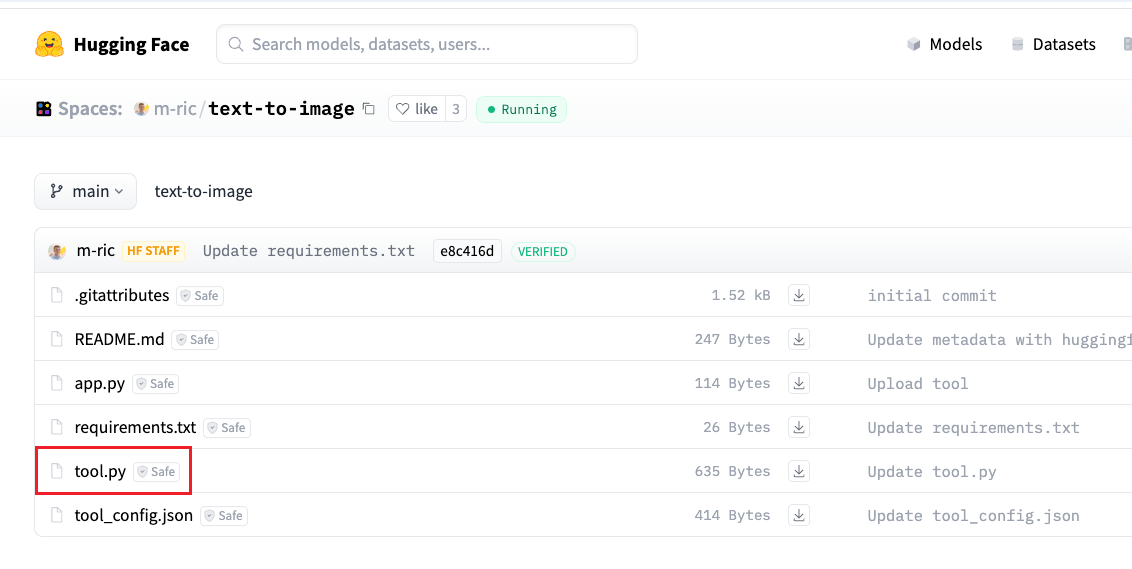Image resolution: width=1132 pixels, height=569 pixels.
Task: Click the VERIFIED badge
Action: click(543, 251)
